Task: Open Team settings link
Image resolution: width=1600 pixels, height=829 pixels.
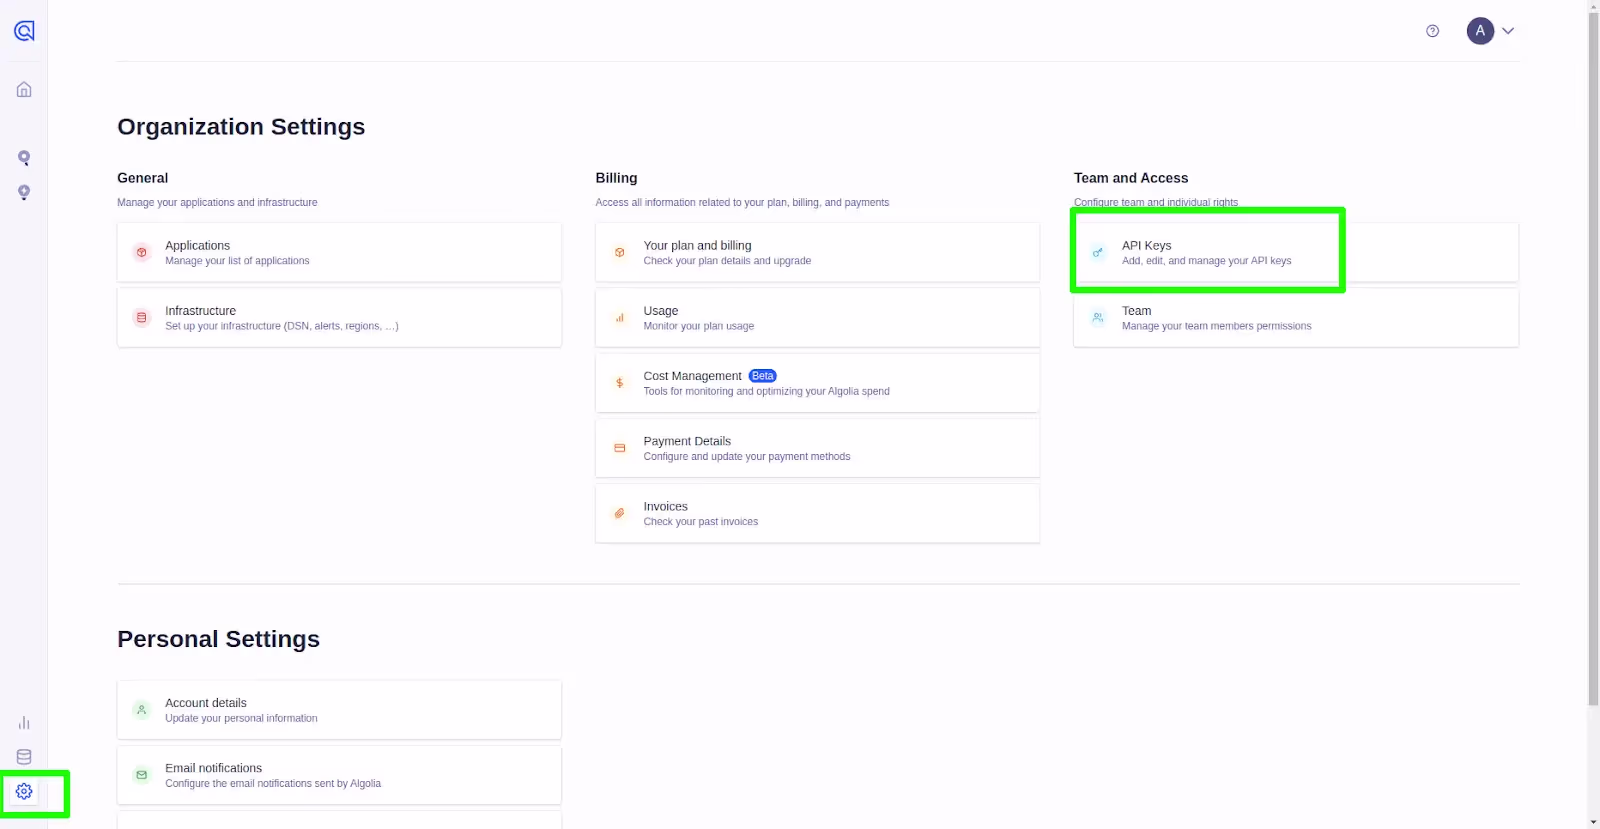Action: point(1296,318)
